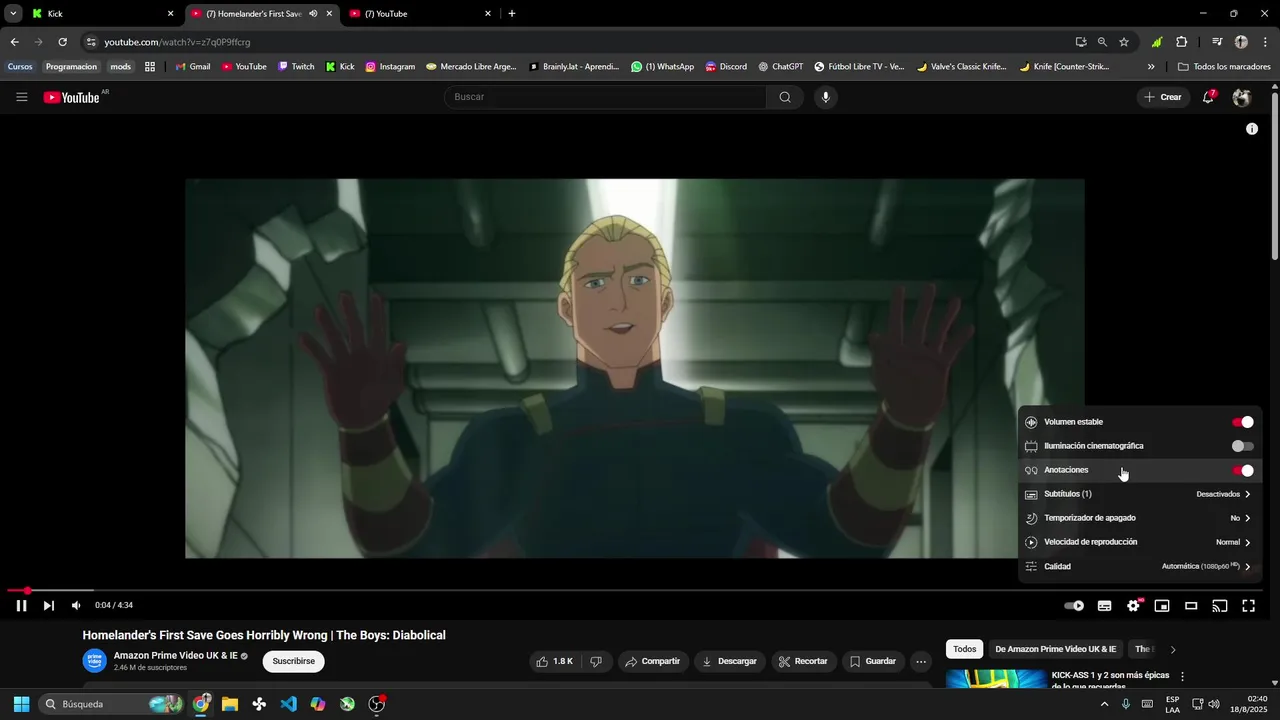Cast the video to a TV
Viewport: 1280px width, 720px height.
[1220, 605]
